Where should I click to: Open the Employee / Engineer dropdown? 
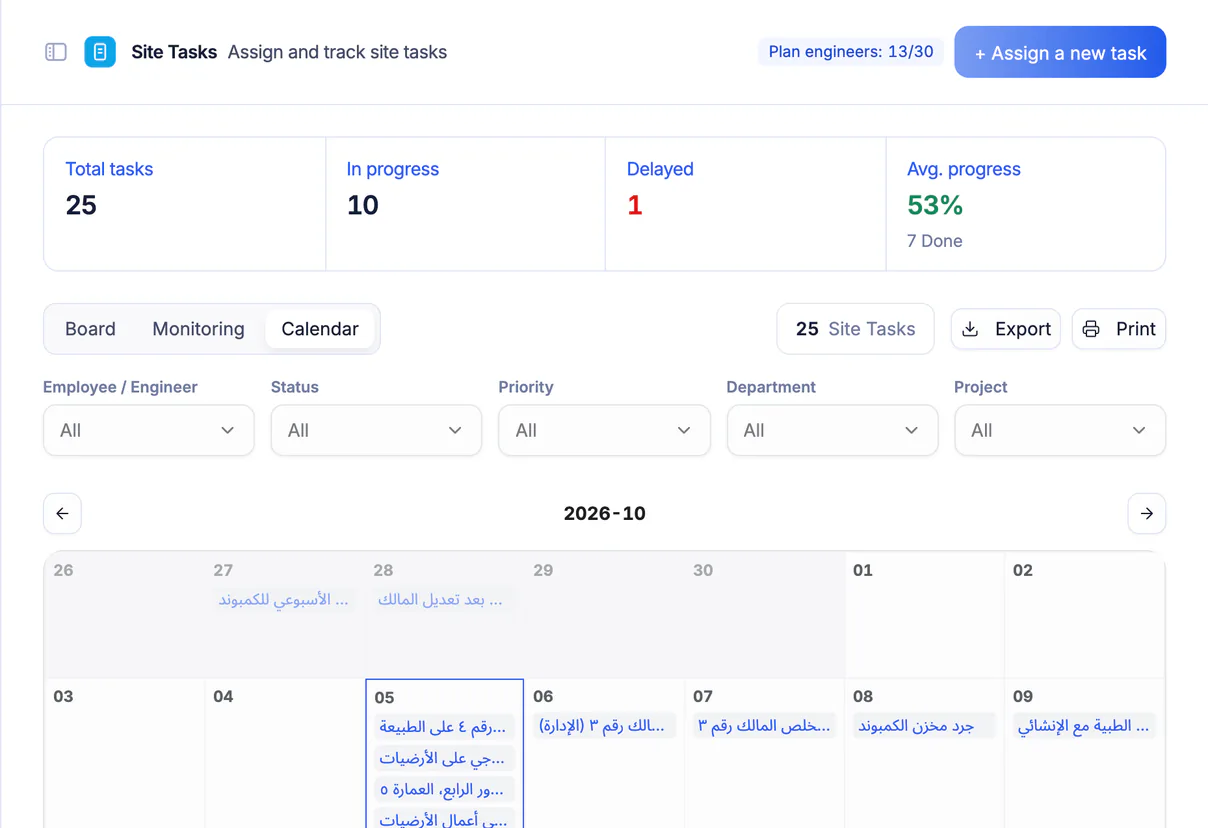[x=148, y=430]
